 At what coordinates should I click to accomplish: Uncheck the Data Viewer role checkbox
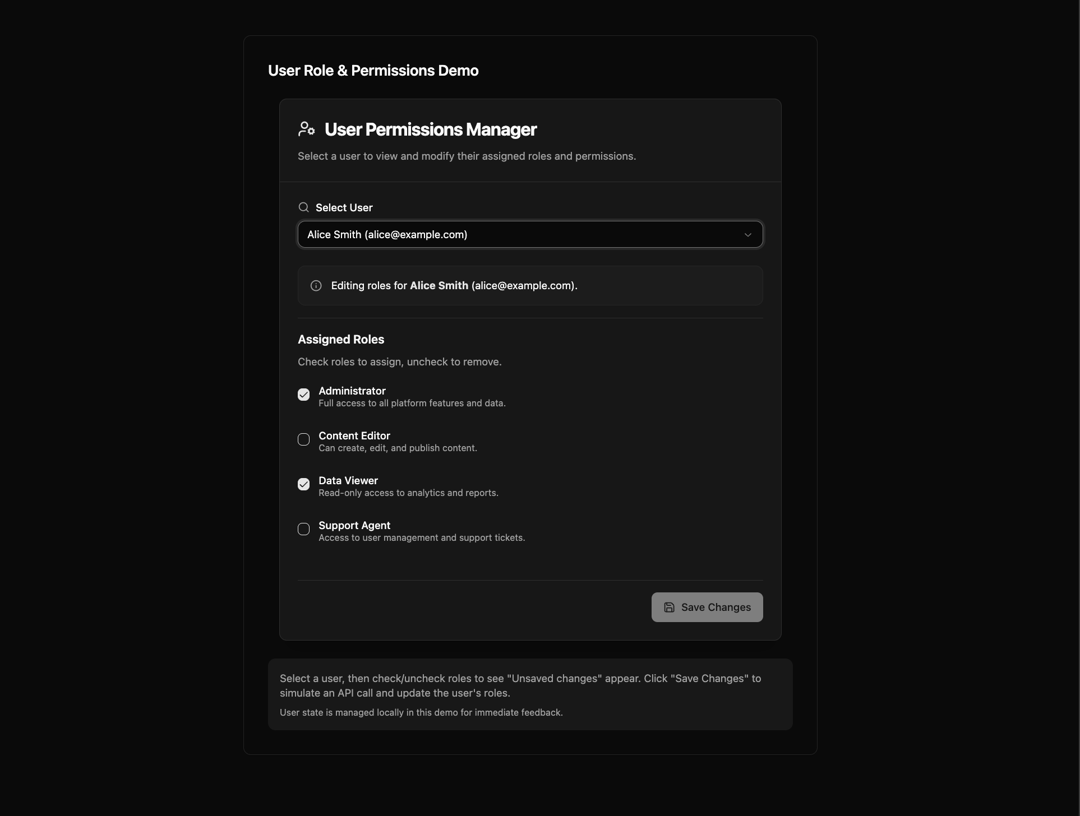pos(304,484)
